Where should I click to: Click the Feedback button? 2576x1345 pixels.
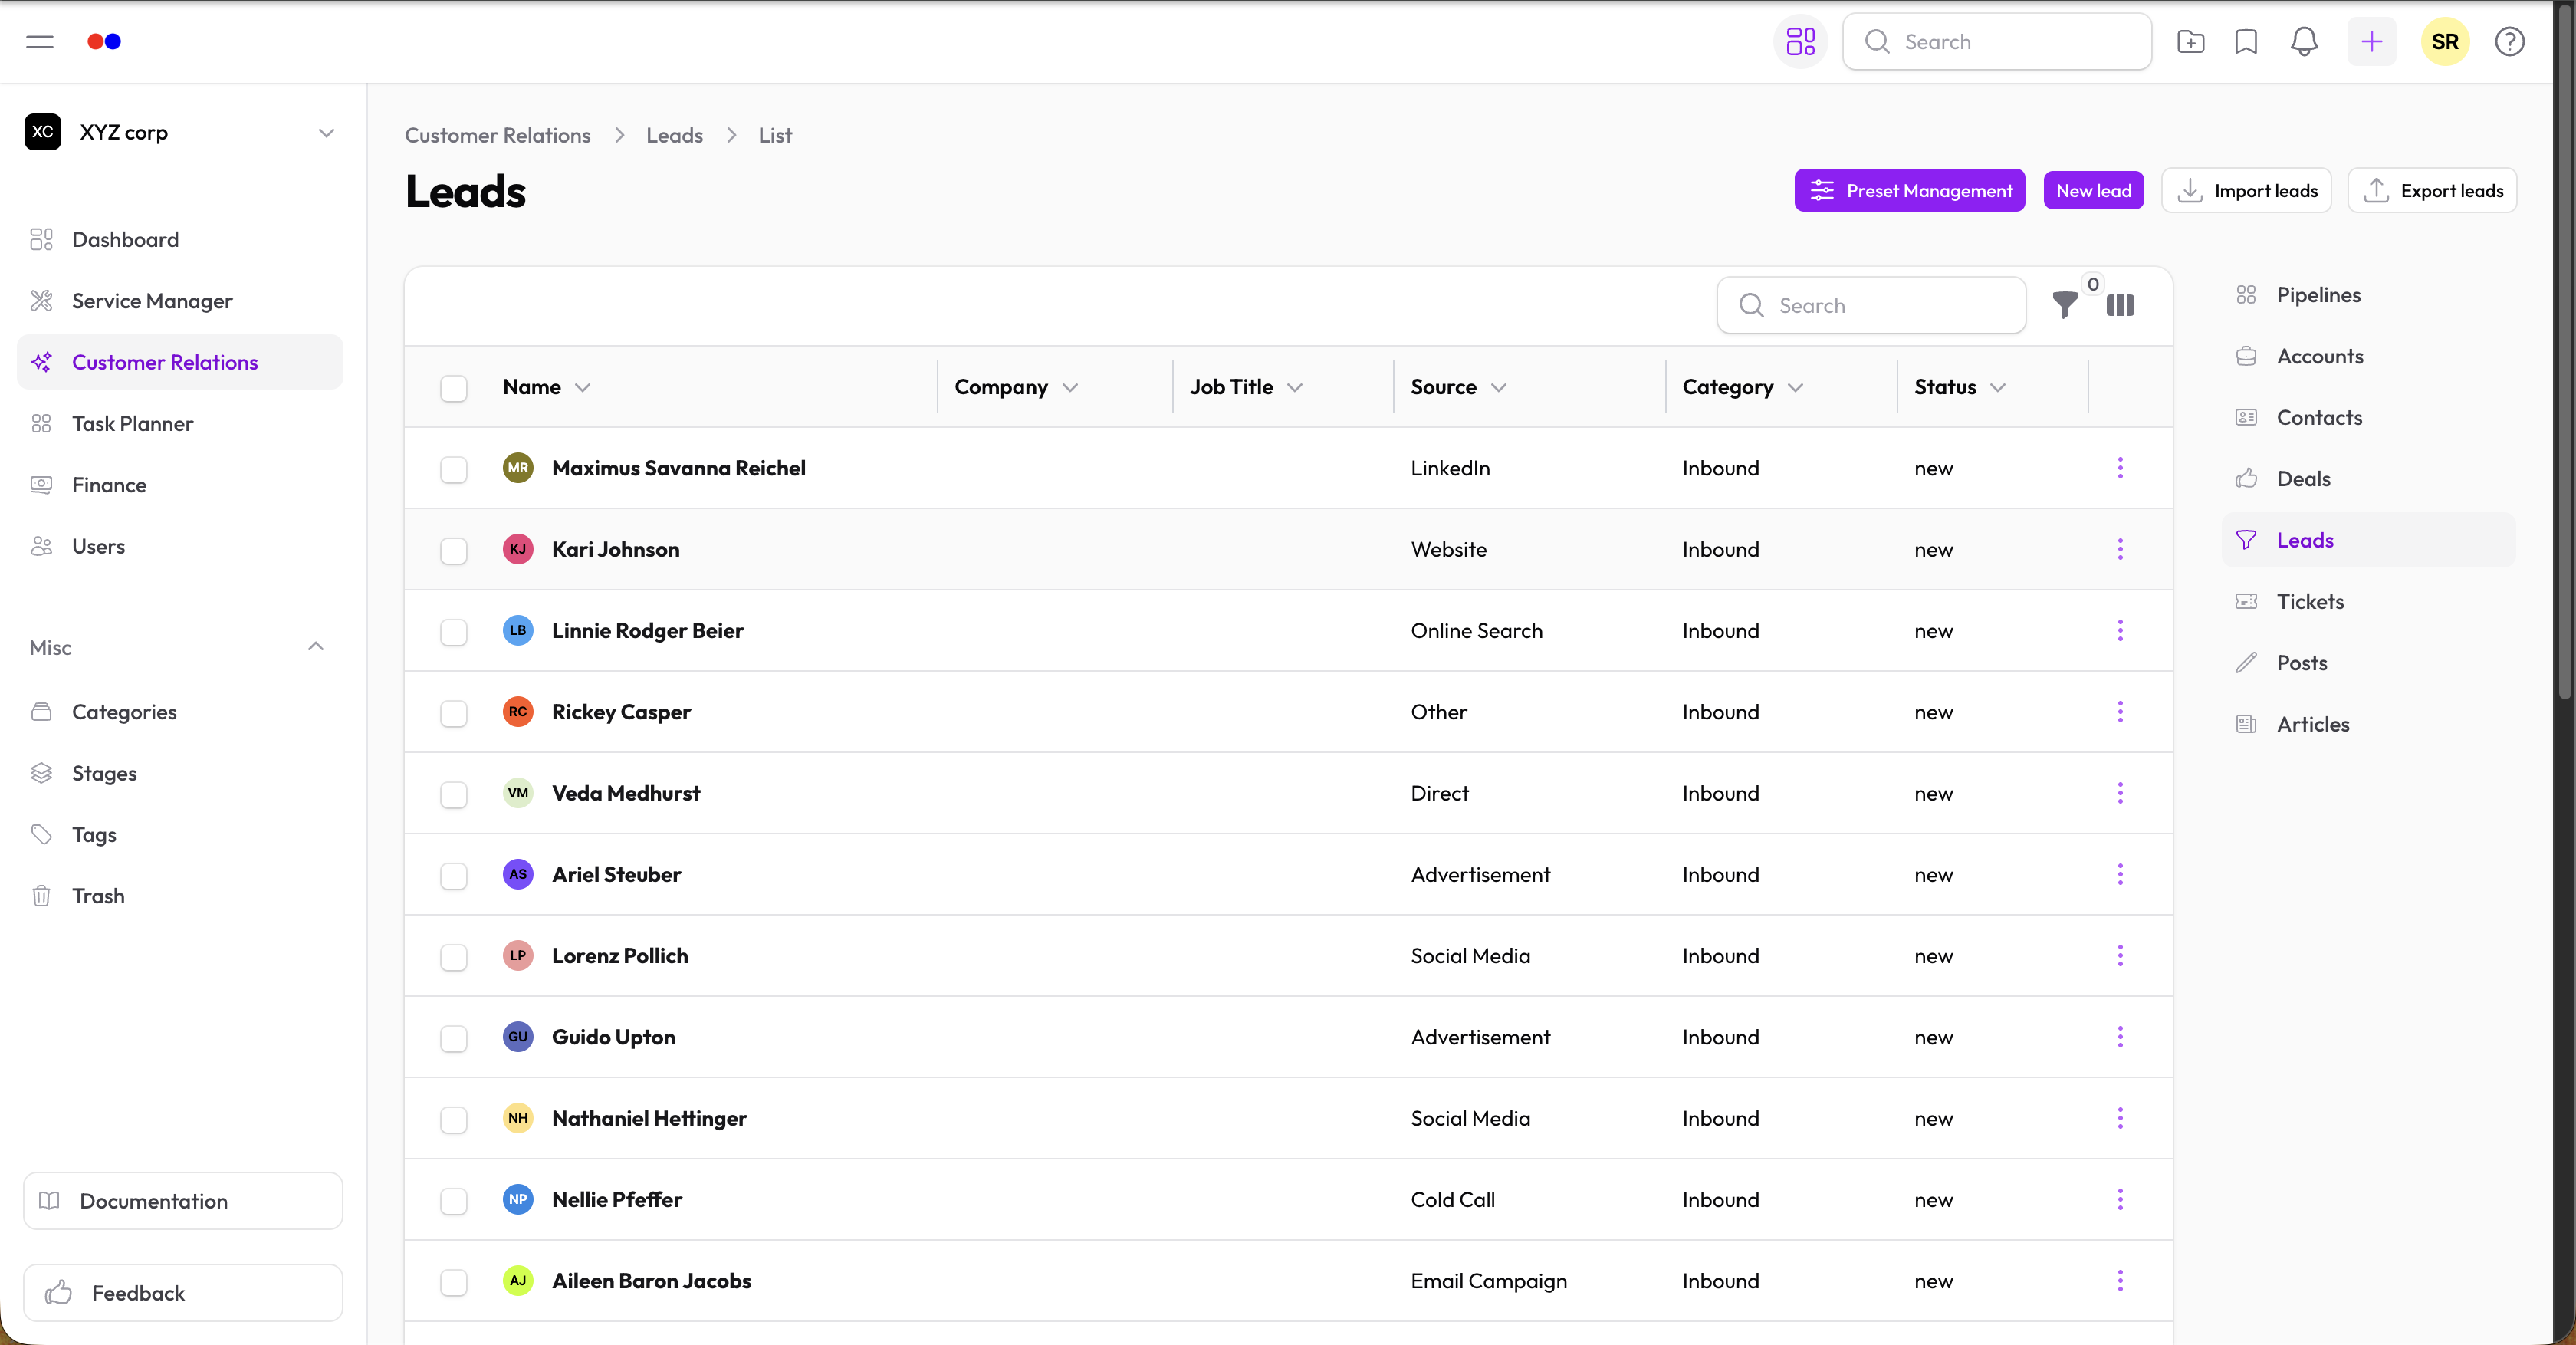183,1293
